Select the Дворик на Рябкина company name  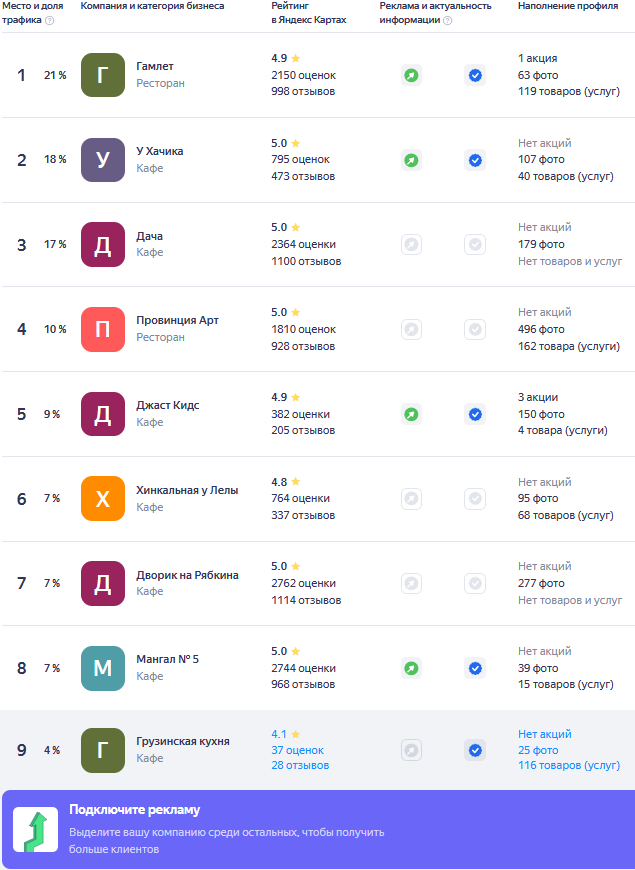(x=187, y=575)
